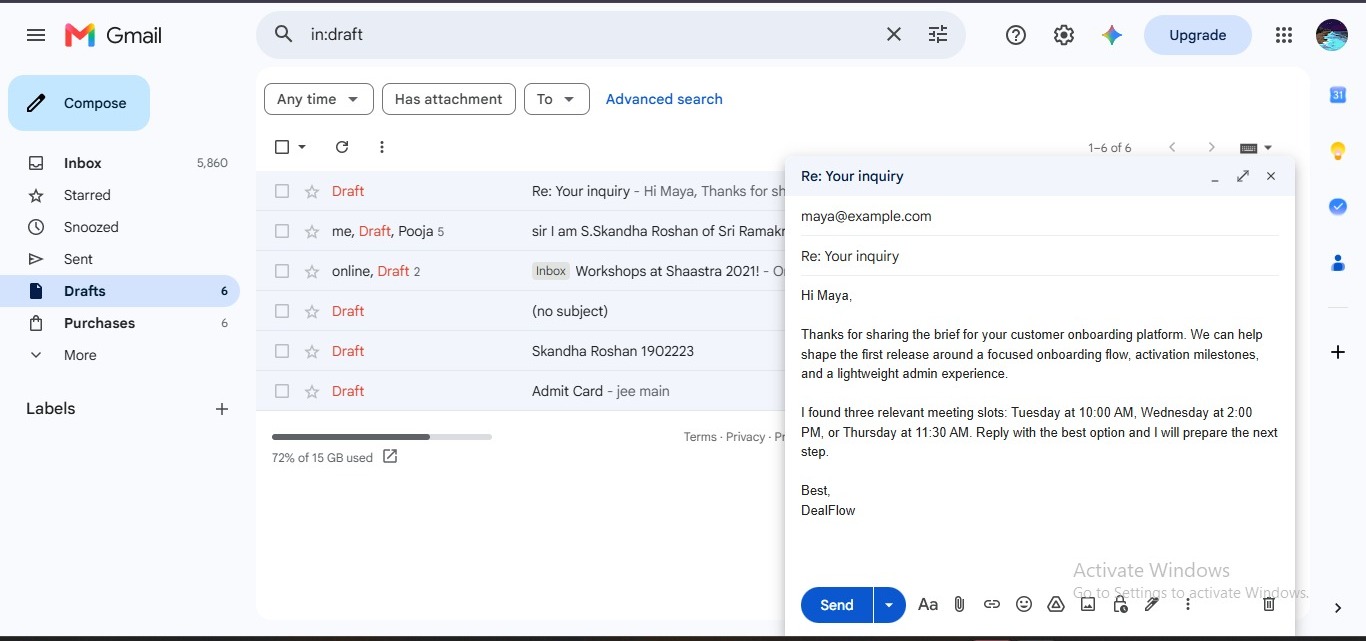Click the insert link icon

(x=992, y=604)
